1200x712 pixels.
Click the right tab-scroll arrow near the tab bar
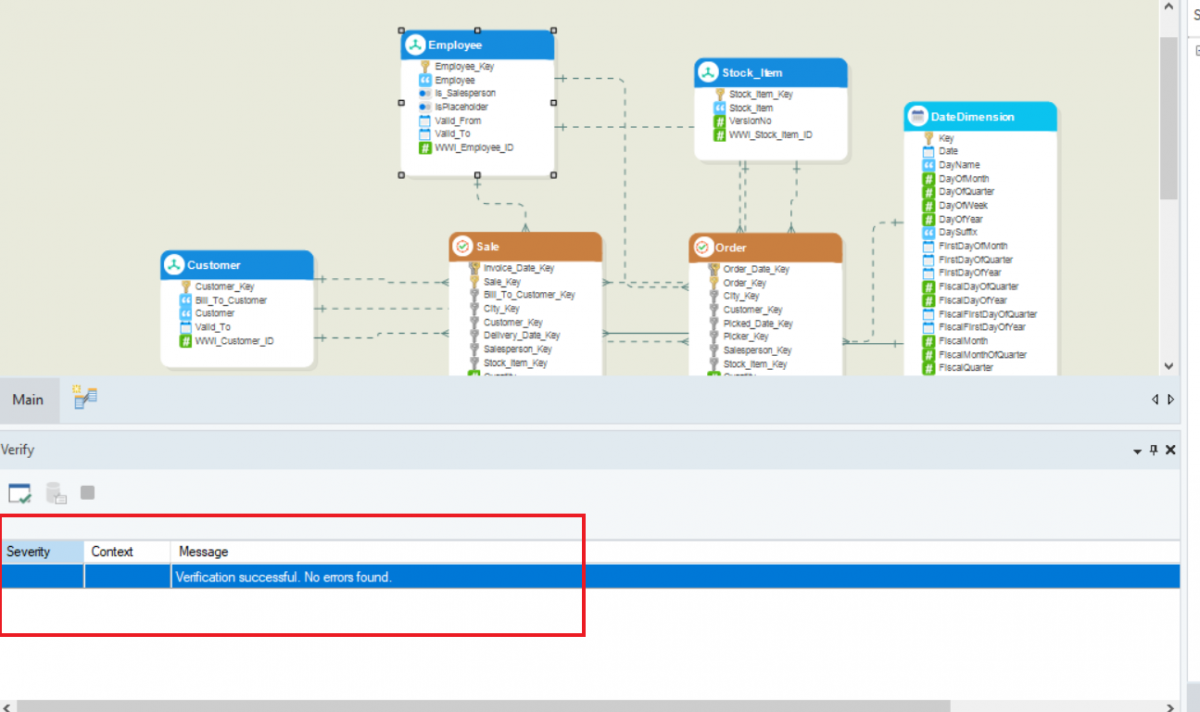click(x=1168, y=399)
